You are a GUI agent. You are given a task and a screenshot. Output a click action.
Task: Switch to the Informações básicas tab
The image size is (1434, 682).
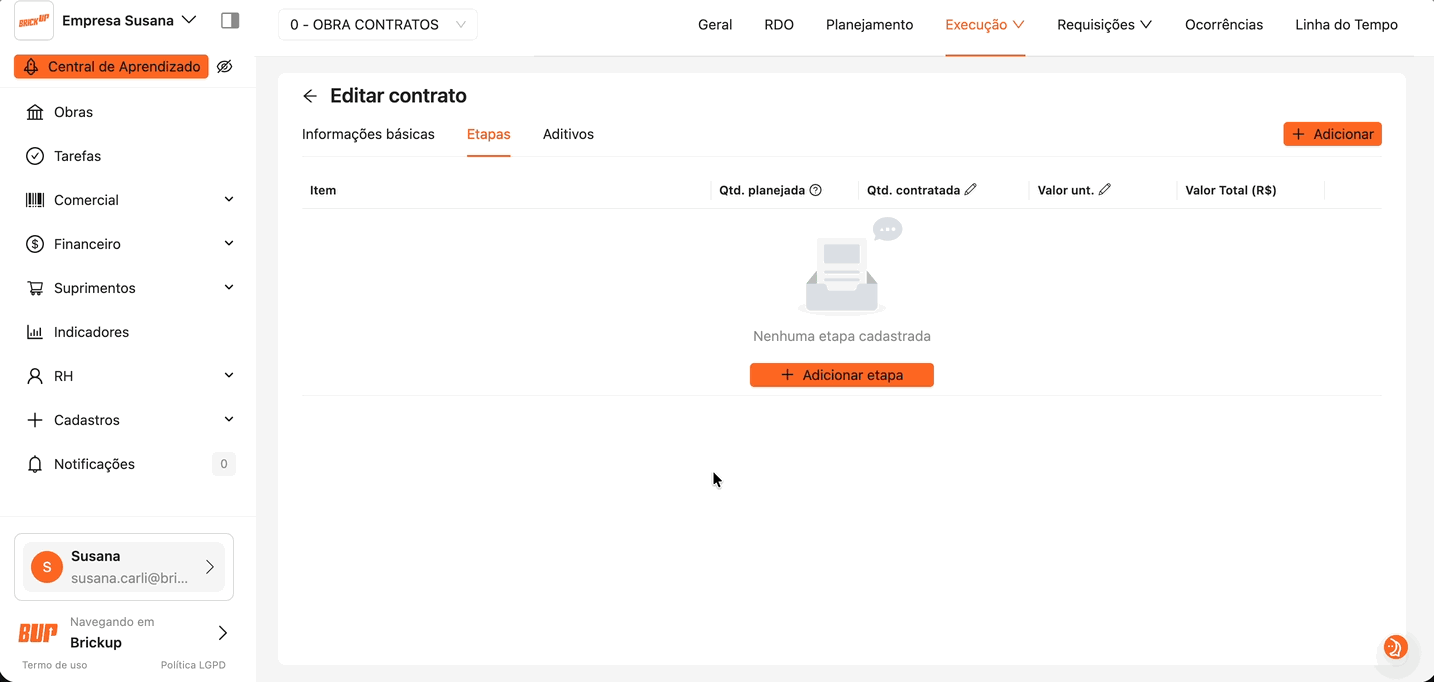tap(368, 134)
